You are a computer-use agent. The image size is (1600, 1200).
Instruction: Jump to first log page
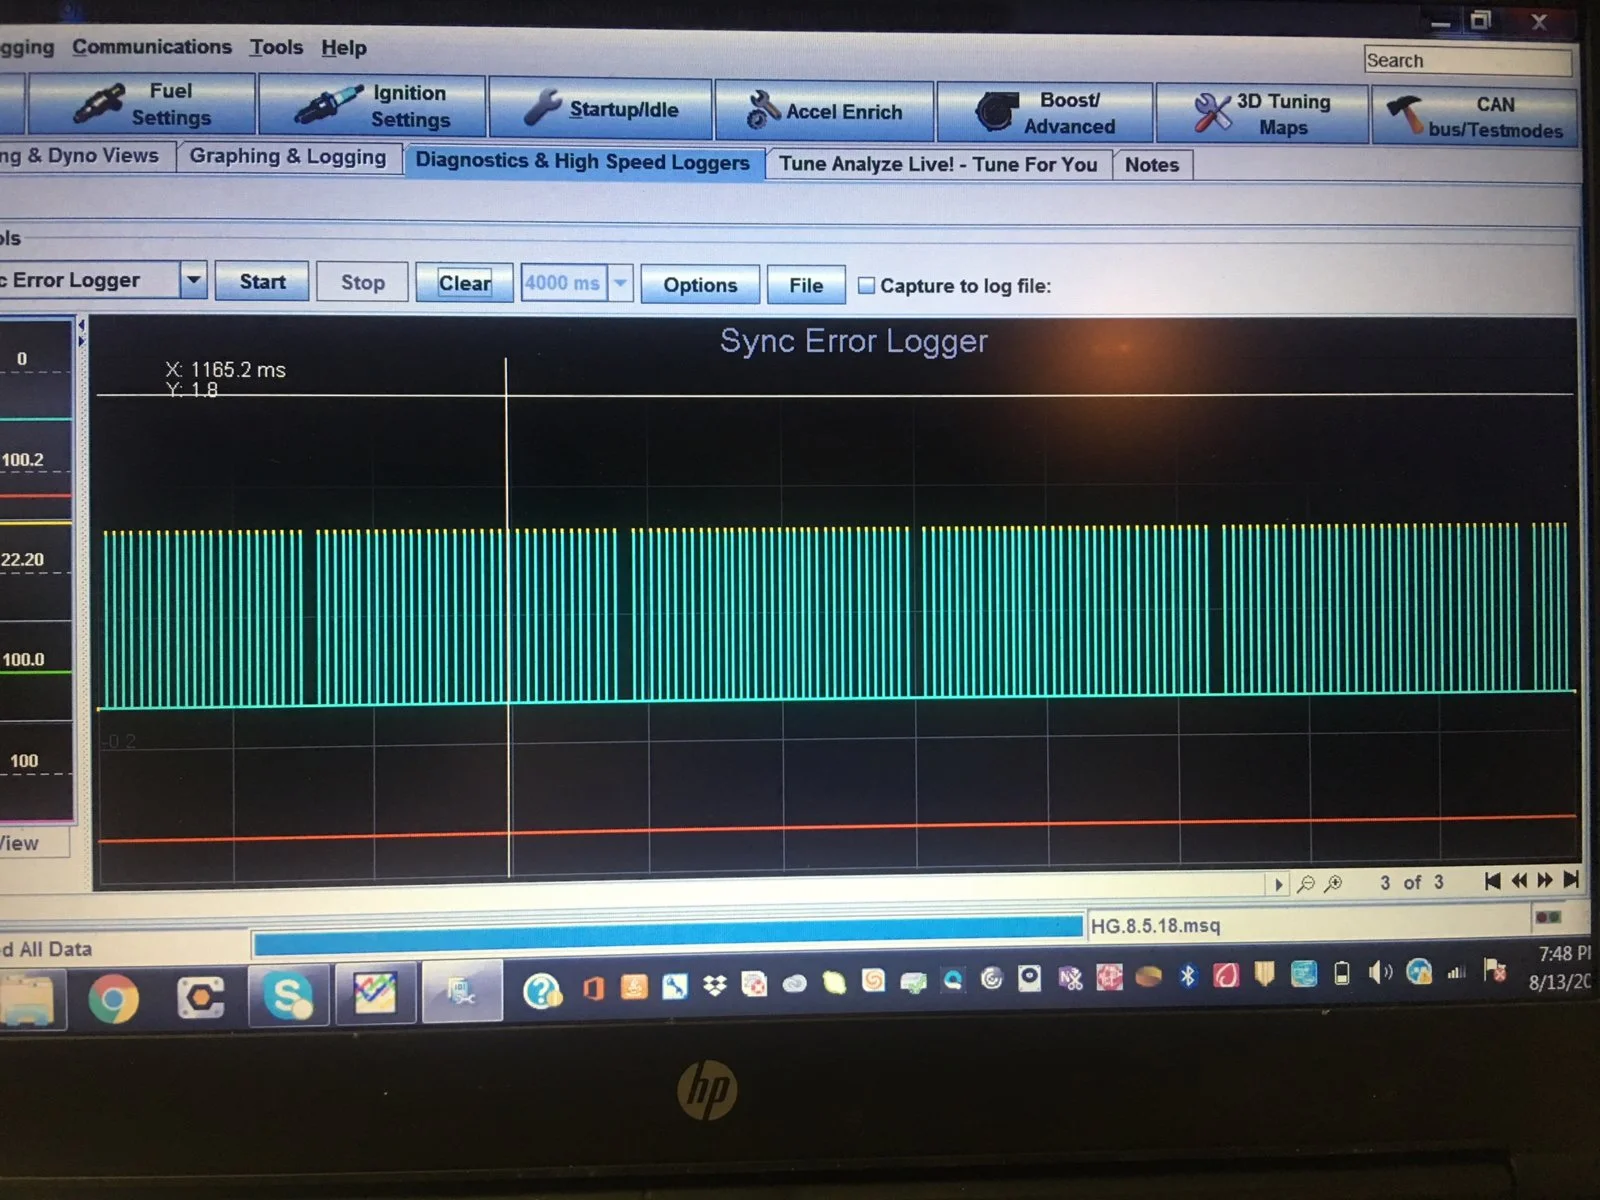tap(1493, 881)
